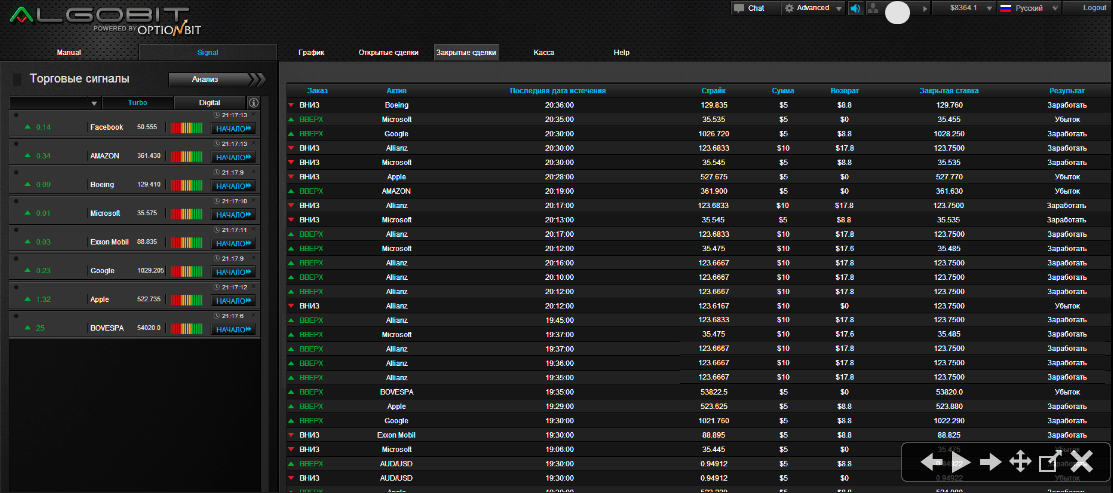Mute sound with the speaker icon
This screenshot has width=1113, height=493.
point(855,9)
